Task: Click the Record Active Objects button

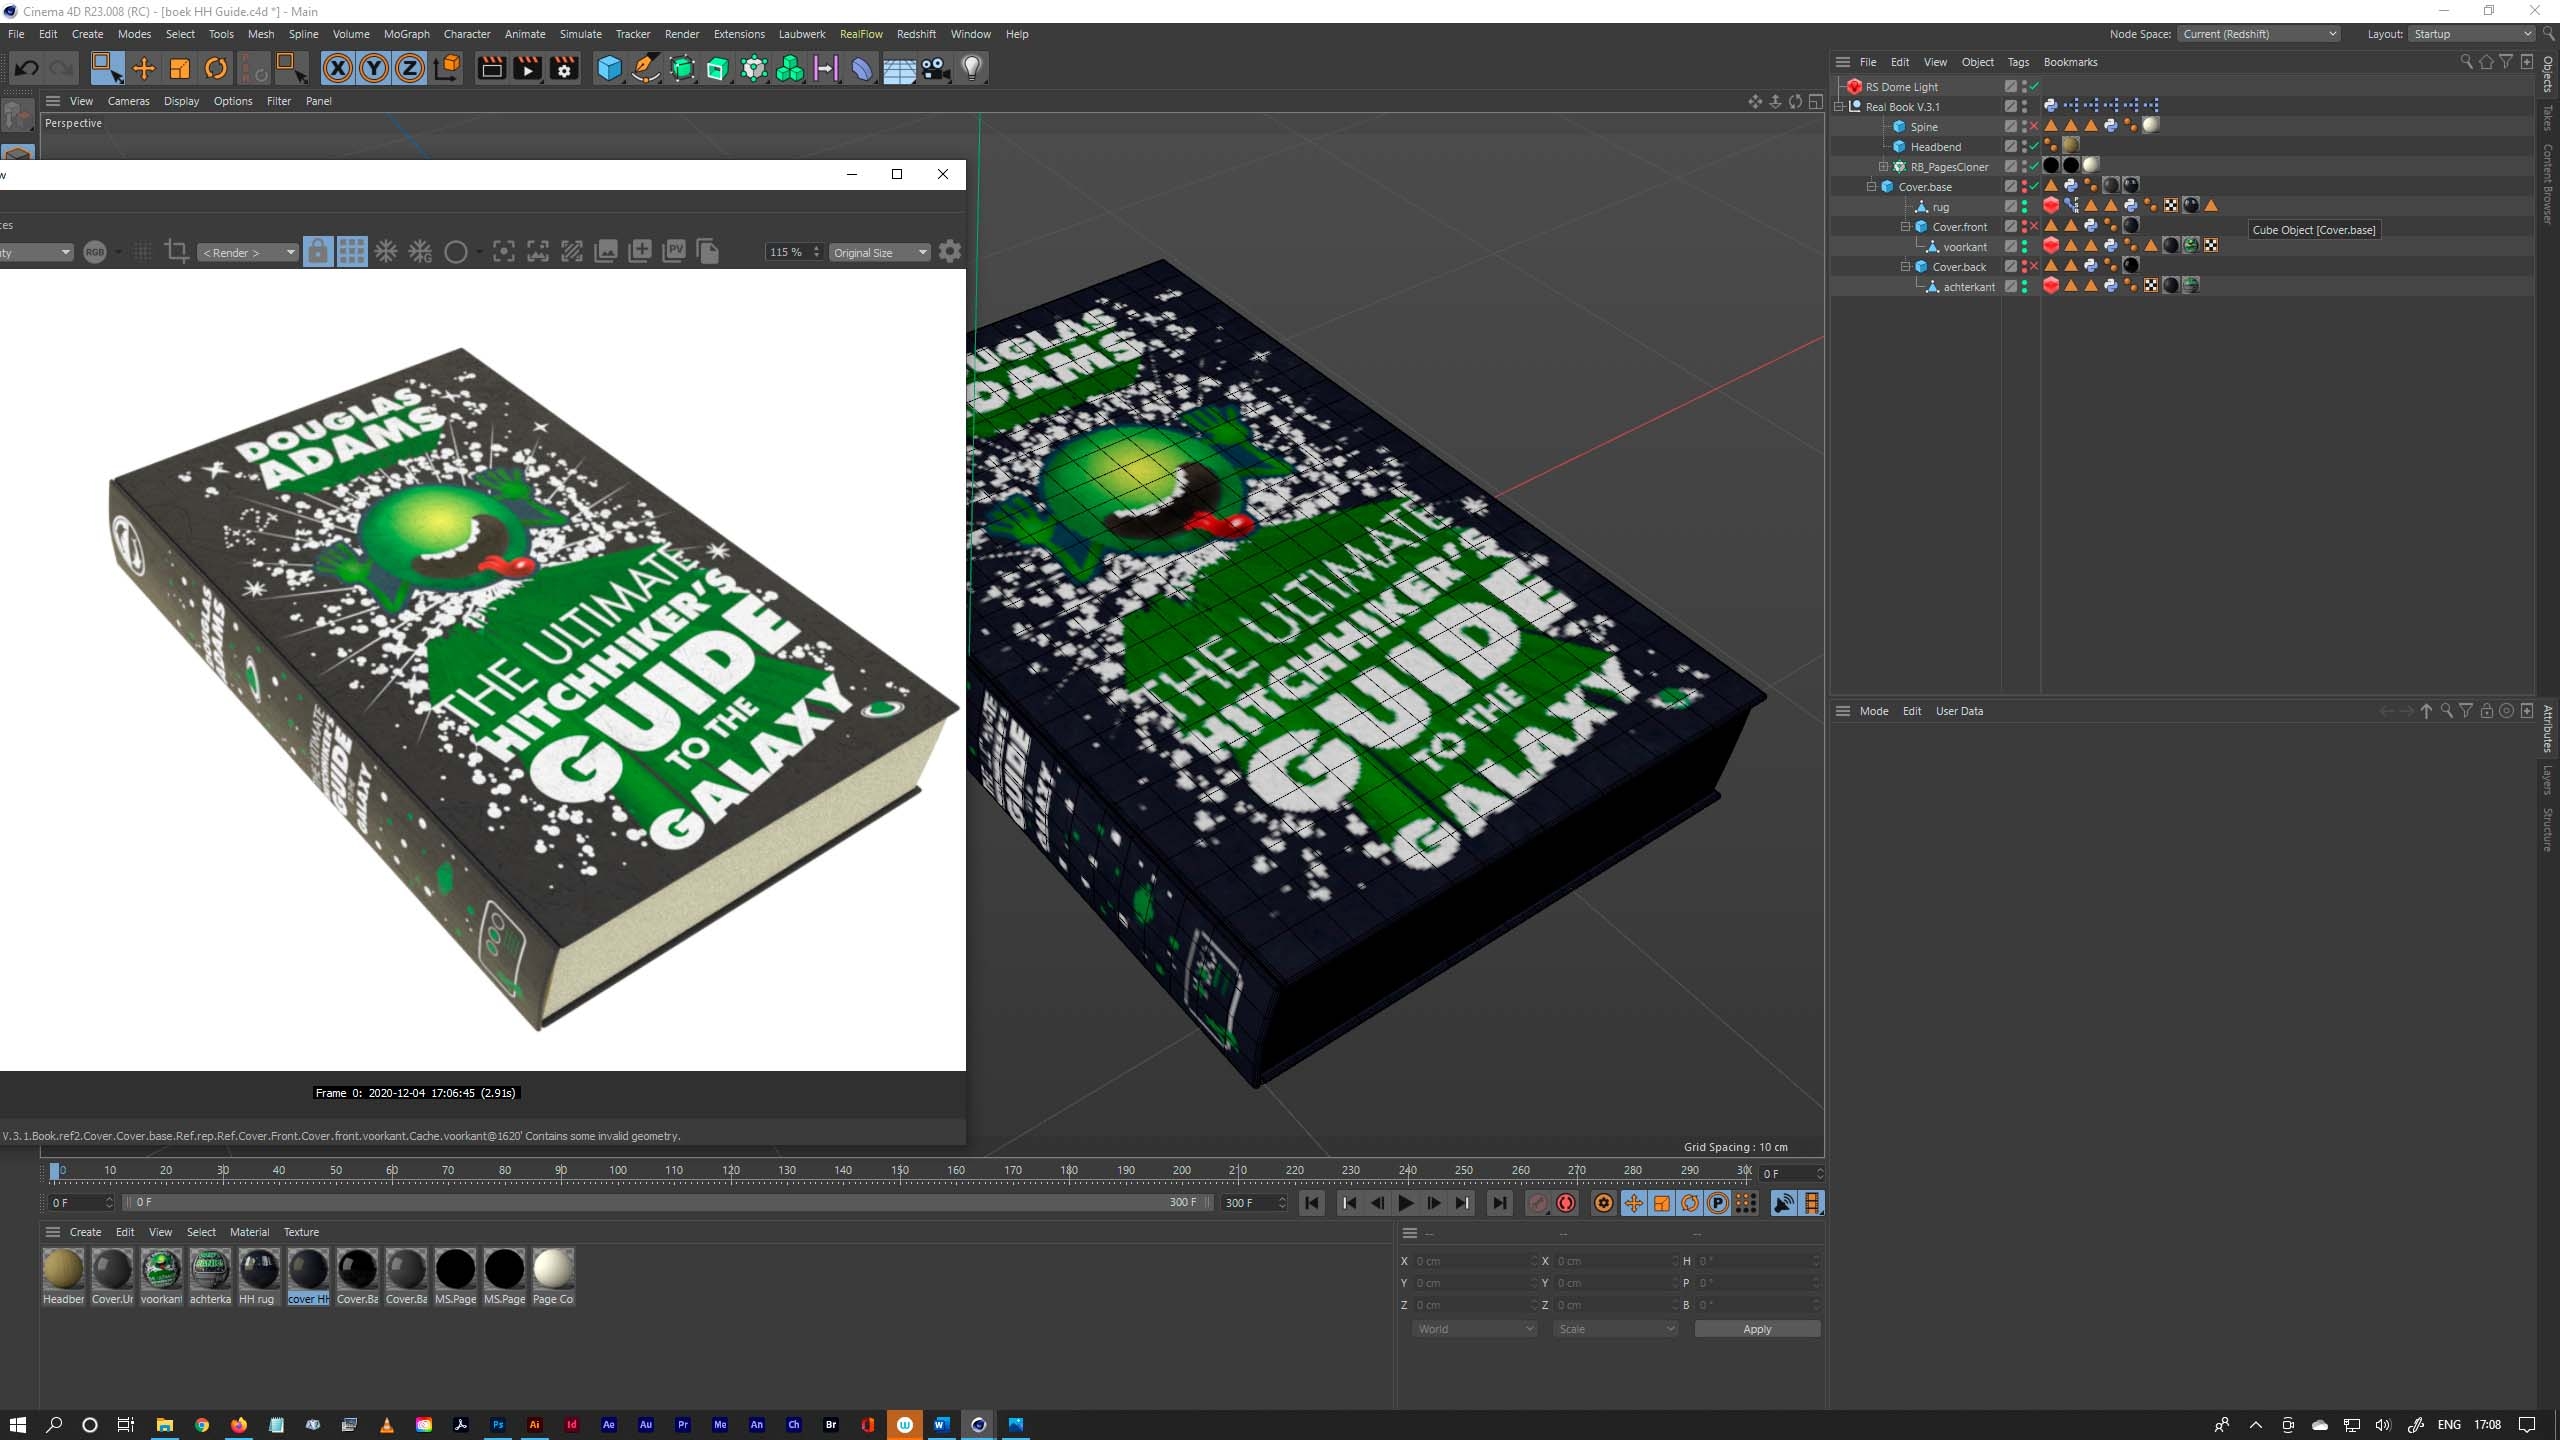Action: pyautogui.click(x=1538, y=1203)
